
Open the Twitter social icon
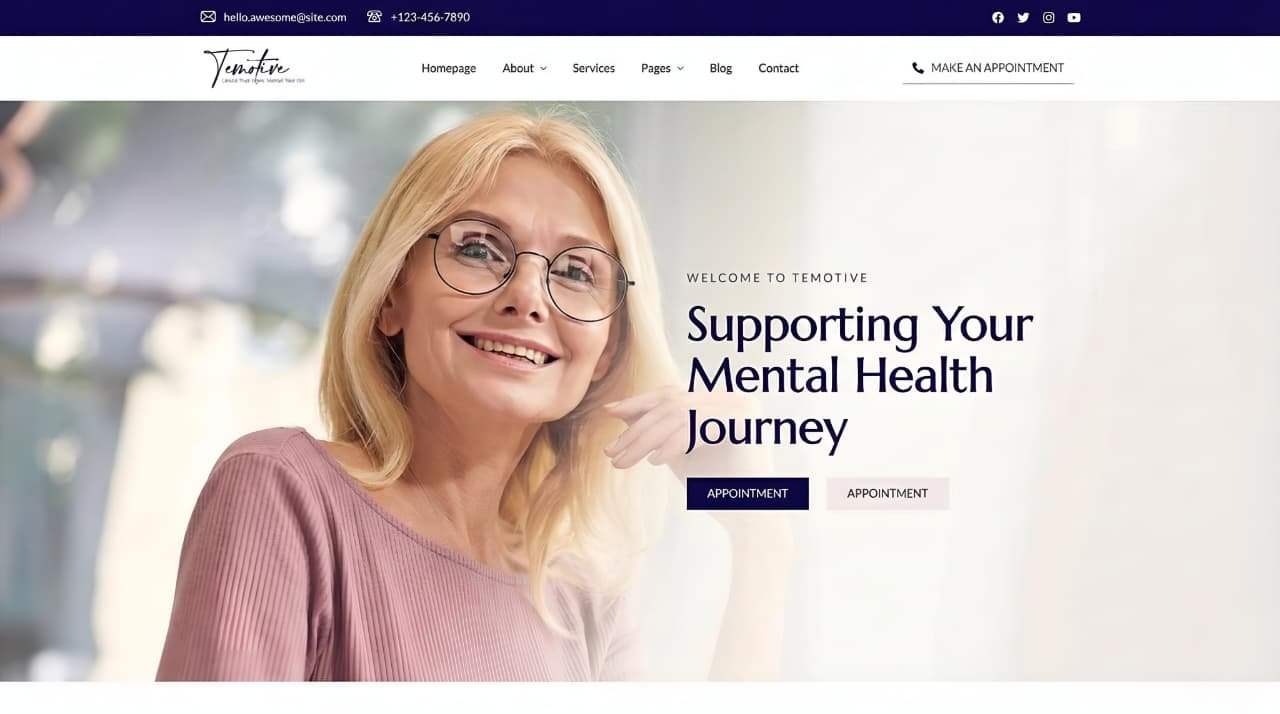click(1023, 17)
